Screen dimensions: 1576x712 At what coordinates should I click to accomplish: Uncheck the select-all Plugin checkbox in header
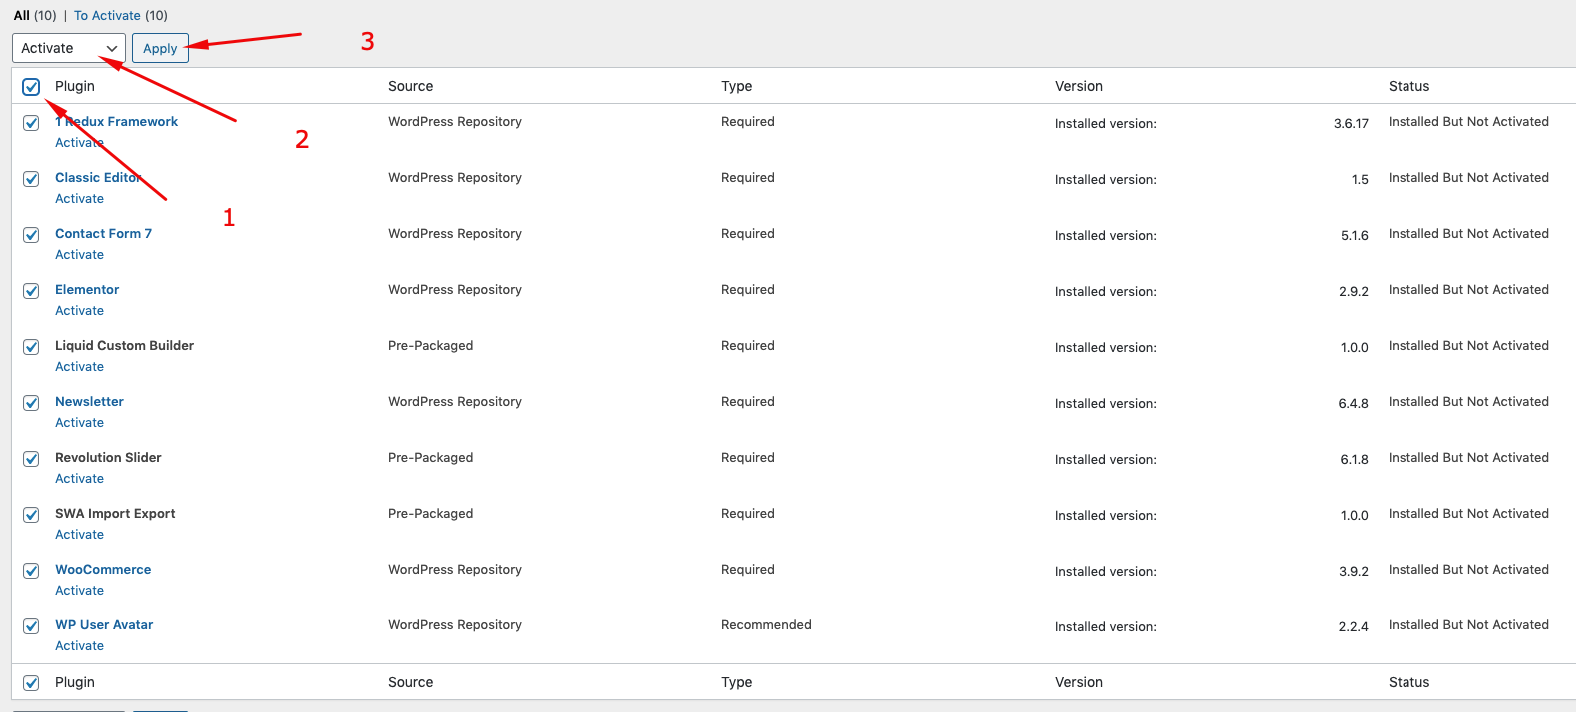[x=31, y=87]
